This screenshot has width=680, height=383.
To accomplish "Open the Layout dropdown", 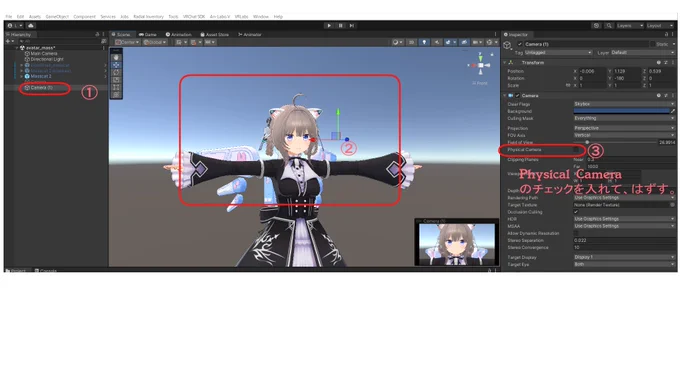I will pyautogui.click(x=660, y=26).
